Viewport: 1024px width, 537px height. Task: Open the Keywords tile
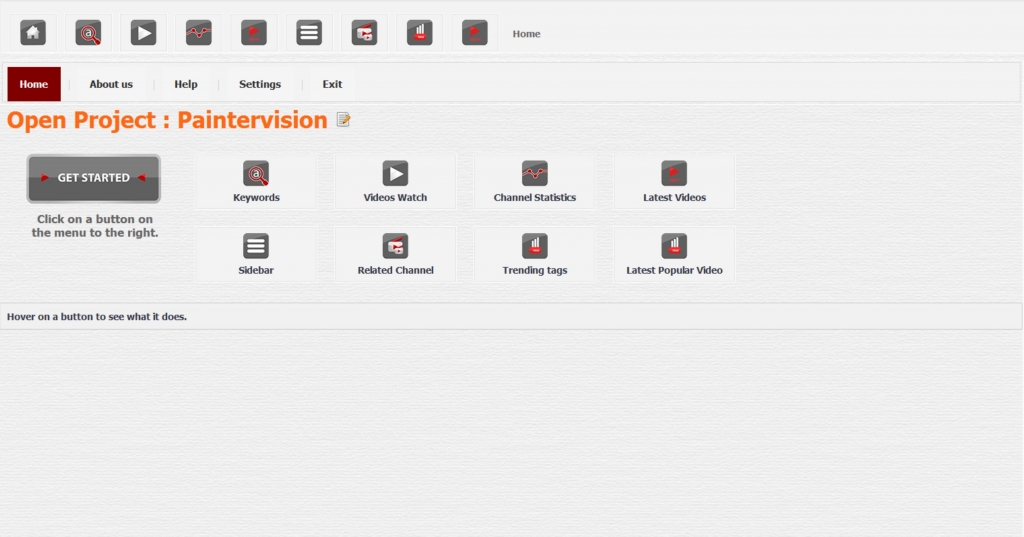pyautogui.click(x=256, y=182)
